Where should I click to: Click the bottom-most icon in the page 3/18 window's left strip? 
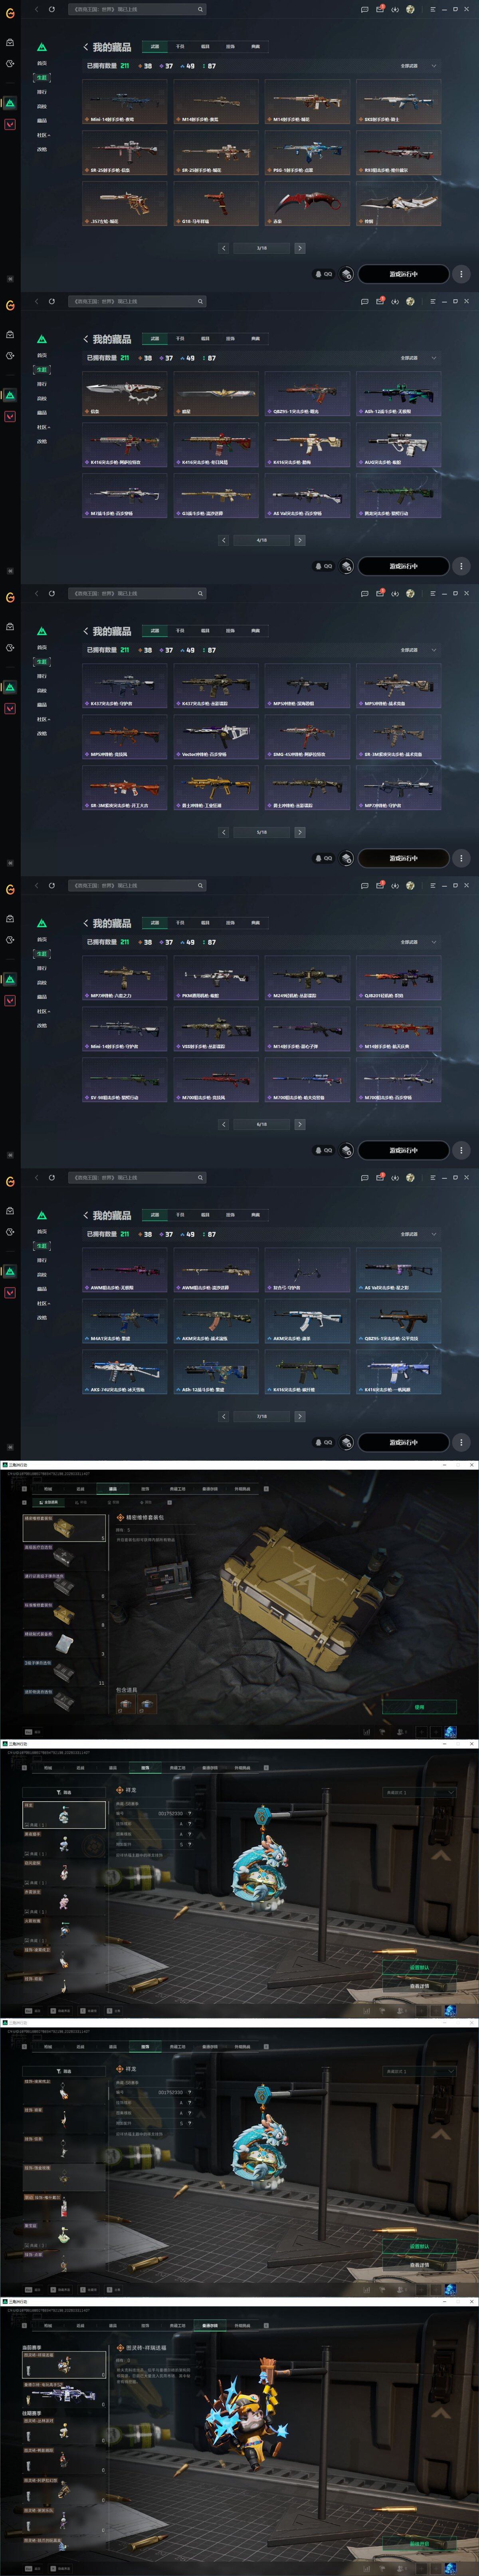[10, 279]
